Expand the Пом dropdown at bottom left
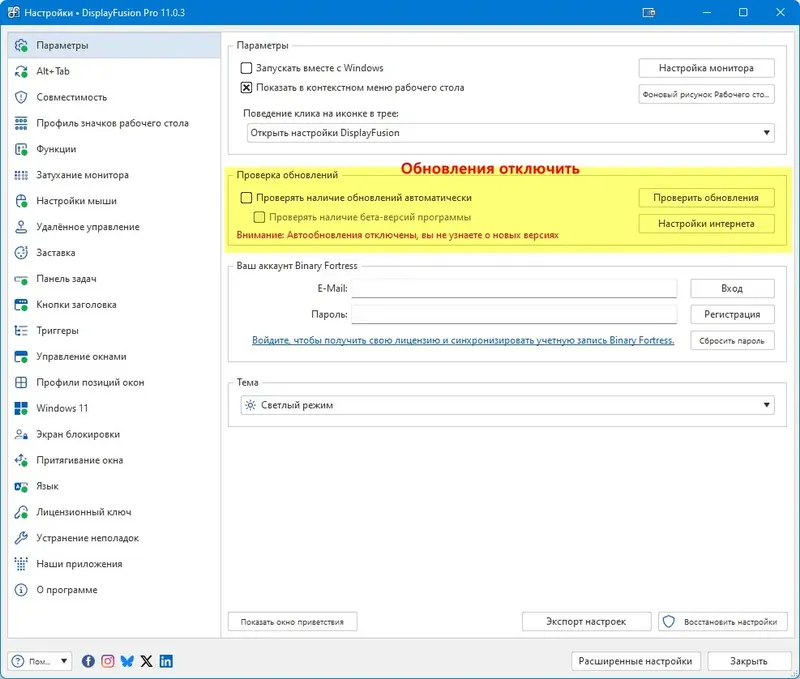This screenshot has height=679, width=800. 65,661
